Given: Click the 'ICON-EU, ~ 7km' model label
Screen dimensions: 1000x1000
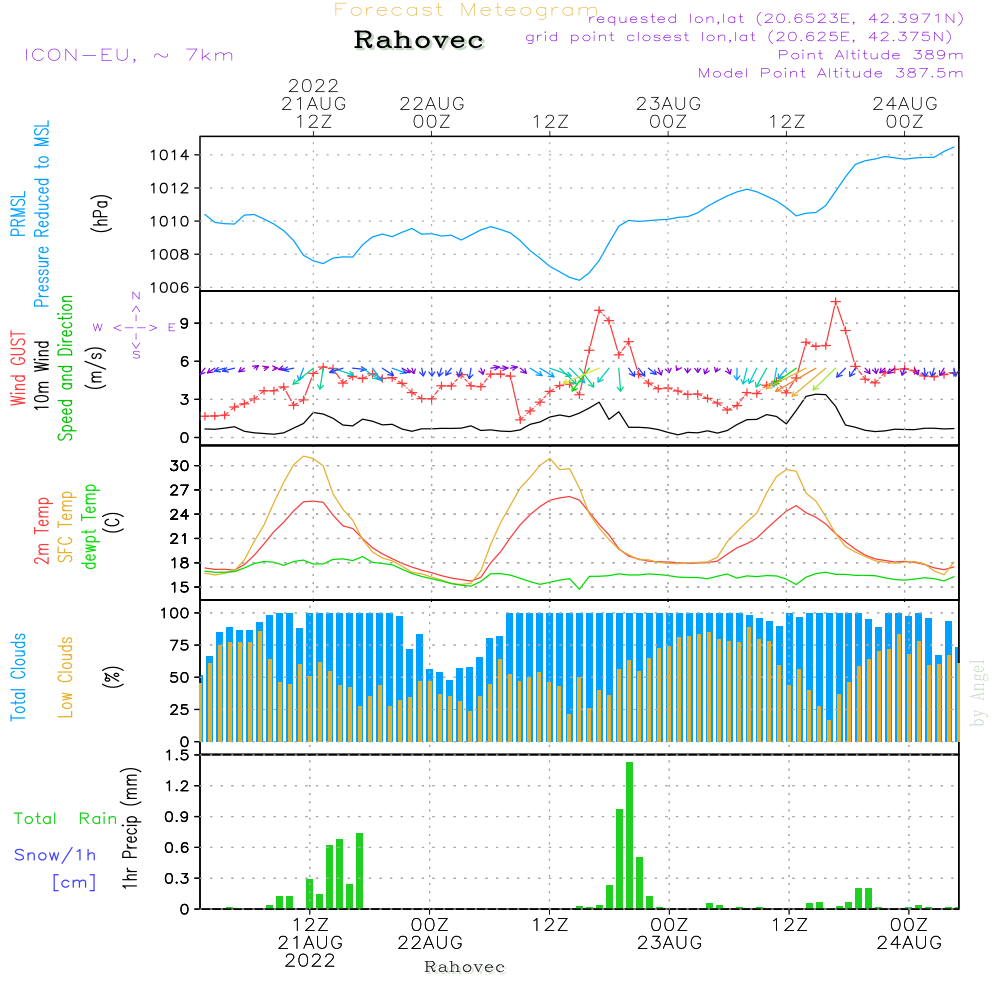Looking at the screenshot, I should click(x=129, y=55).
